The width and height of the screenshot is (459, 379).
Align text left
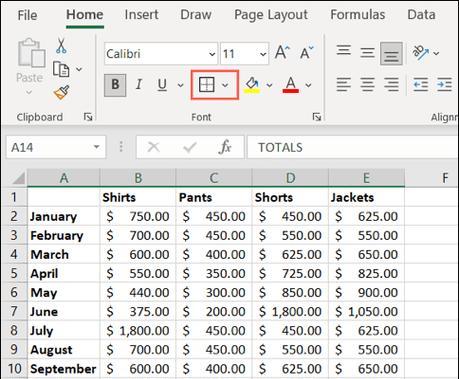(x=344, y=84)
